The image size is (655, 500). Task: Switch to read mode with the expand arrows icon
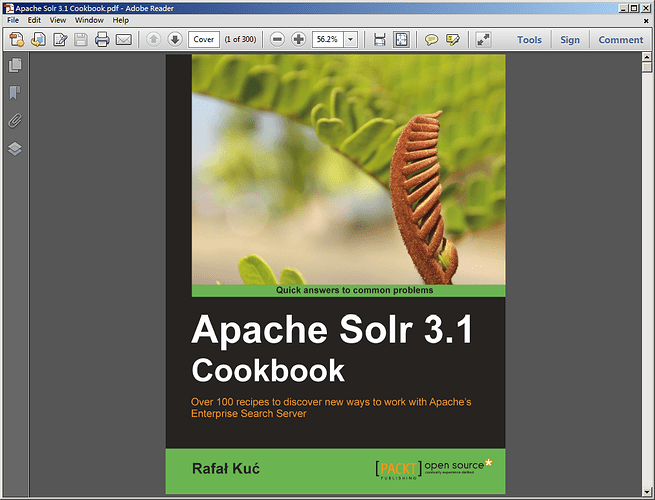(483, 40)
